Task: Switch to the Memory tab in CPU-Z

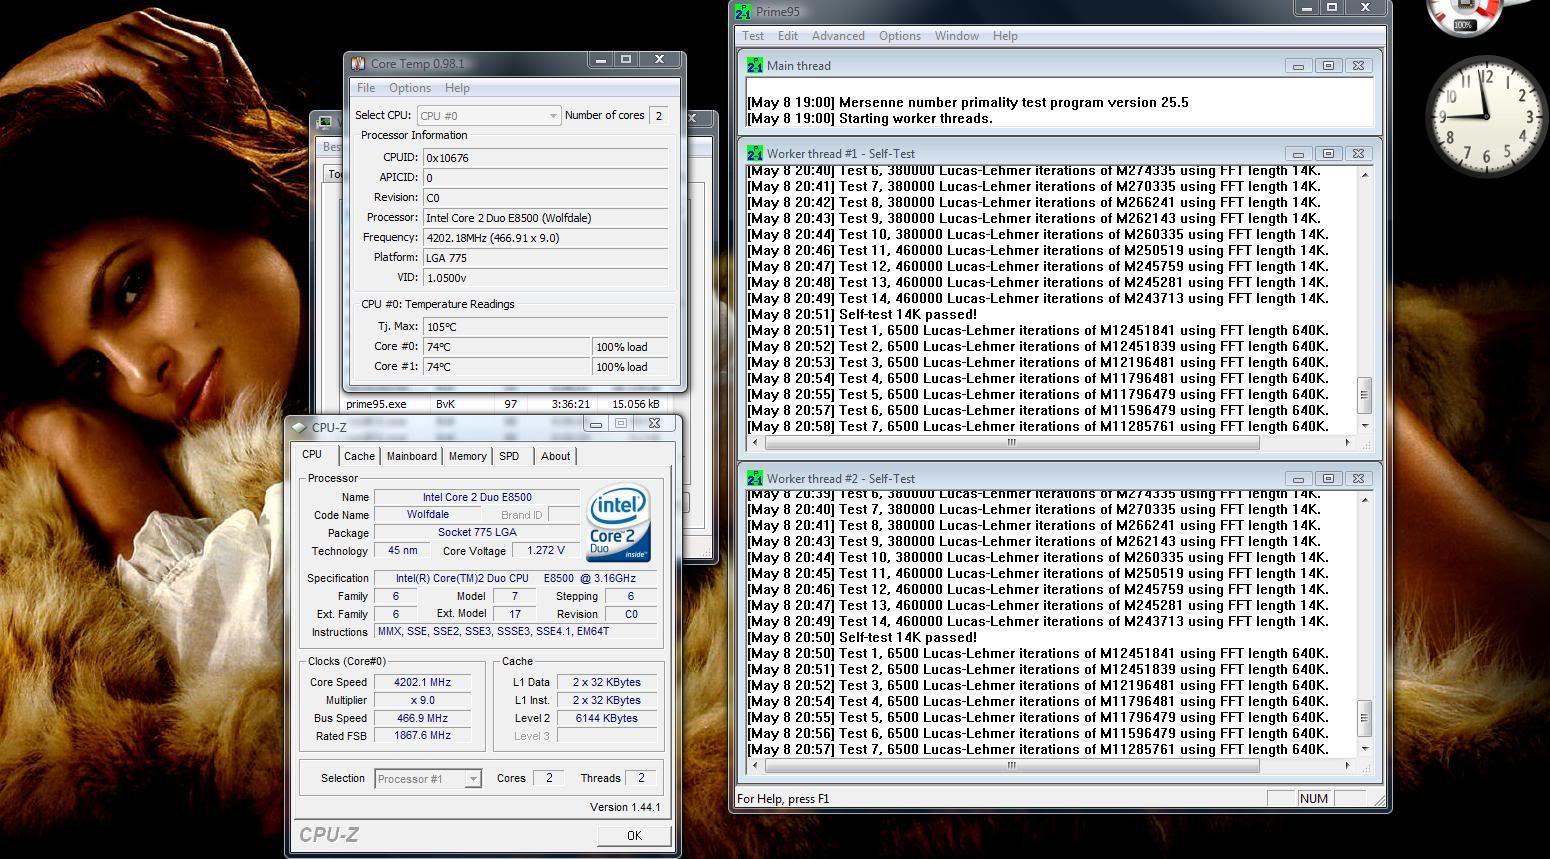Action: 467,456
